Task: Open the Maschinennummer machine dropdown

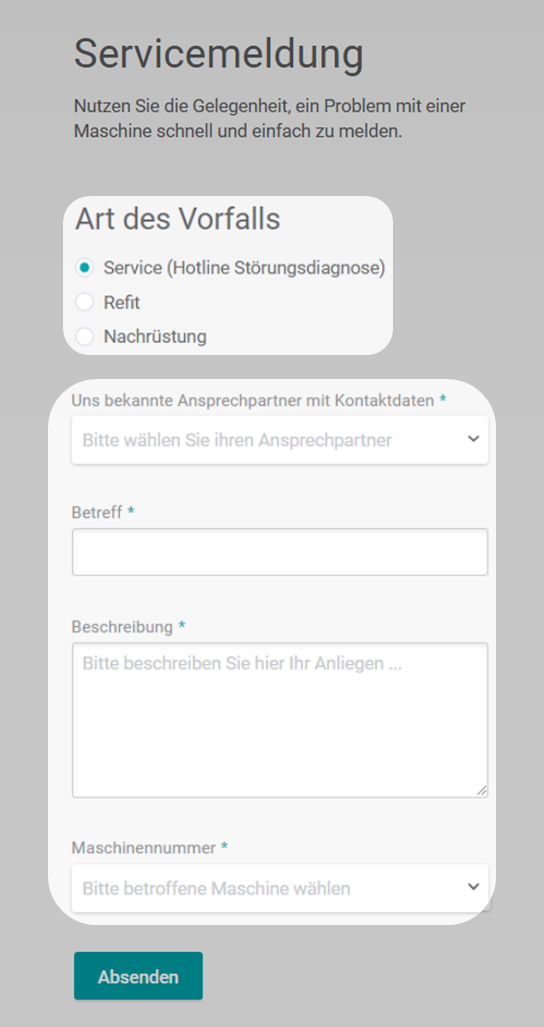Action: pos(280,888)
